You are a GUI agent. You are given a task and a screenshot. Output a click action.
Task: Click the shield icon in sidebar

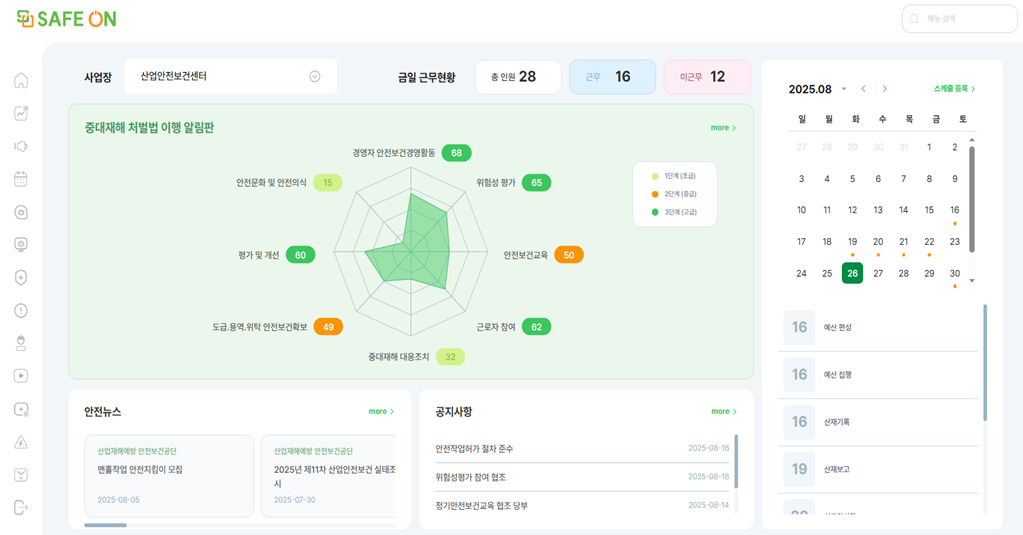coord(21,277)
